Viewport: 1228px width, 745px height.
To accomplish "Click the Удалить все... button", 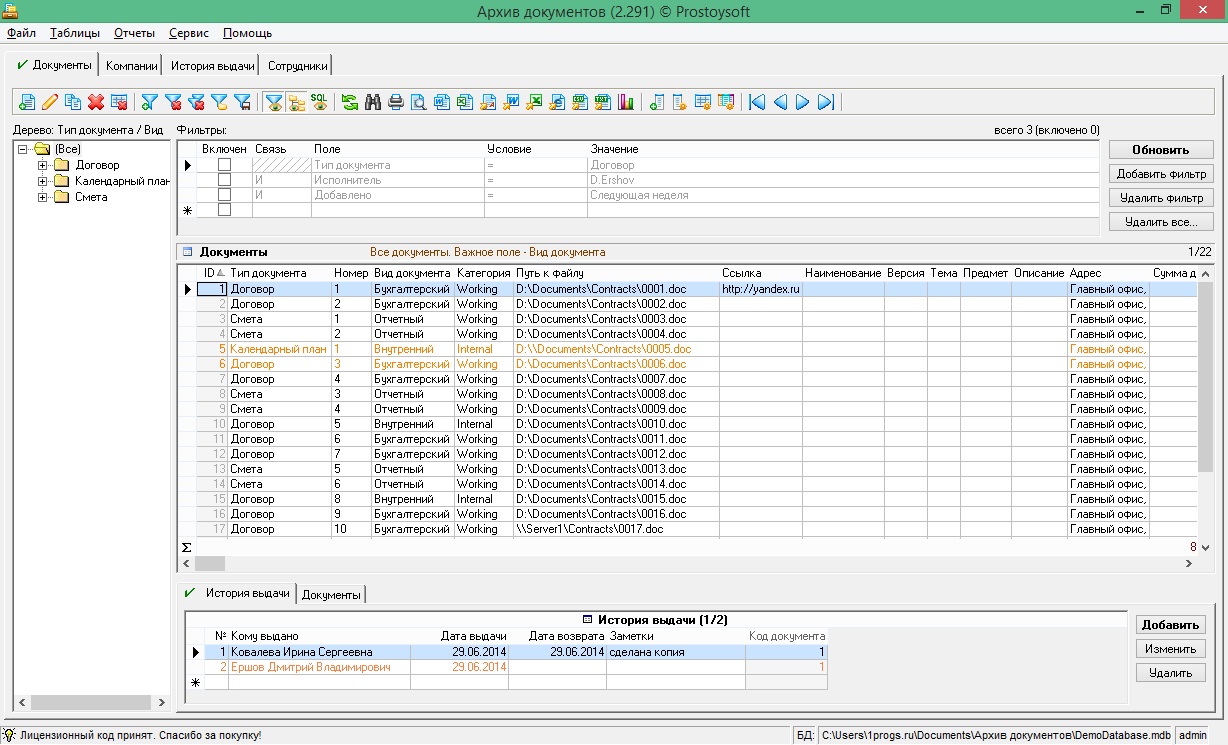I will (x=1160, y=222).
